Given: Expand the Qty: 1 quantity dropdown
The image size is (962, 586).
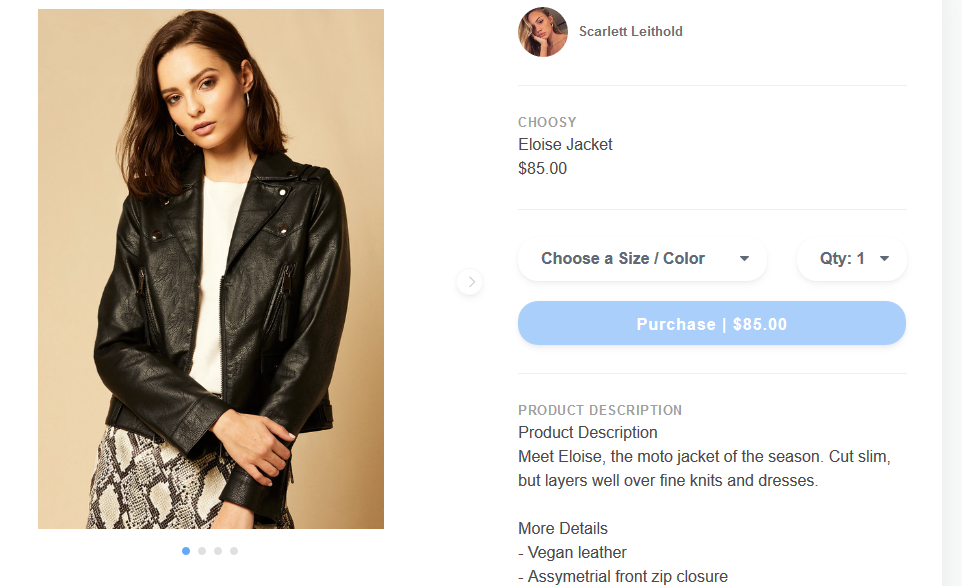Looking at the screenshot, I should [x=842, y=259].
